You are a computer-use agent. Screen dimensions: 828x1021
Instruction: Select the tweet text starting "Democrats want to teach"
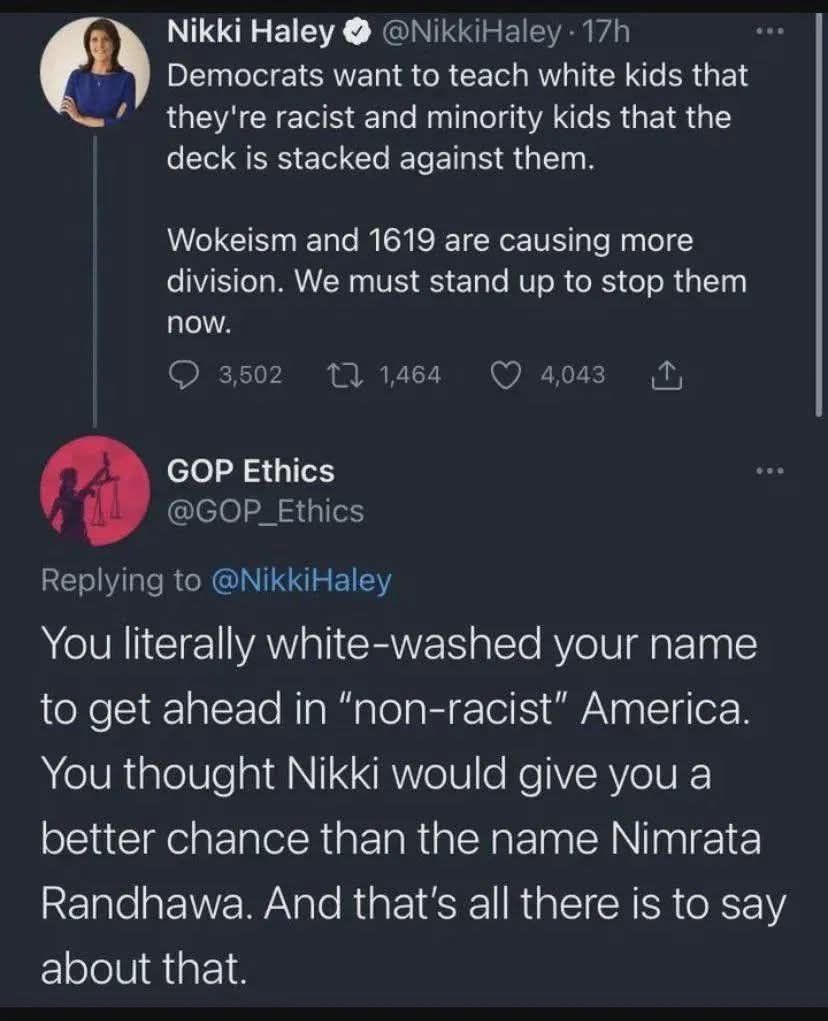(456, 118)
